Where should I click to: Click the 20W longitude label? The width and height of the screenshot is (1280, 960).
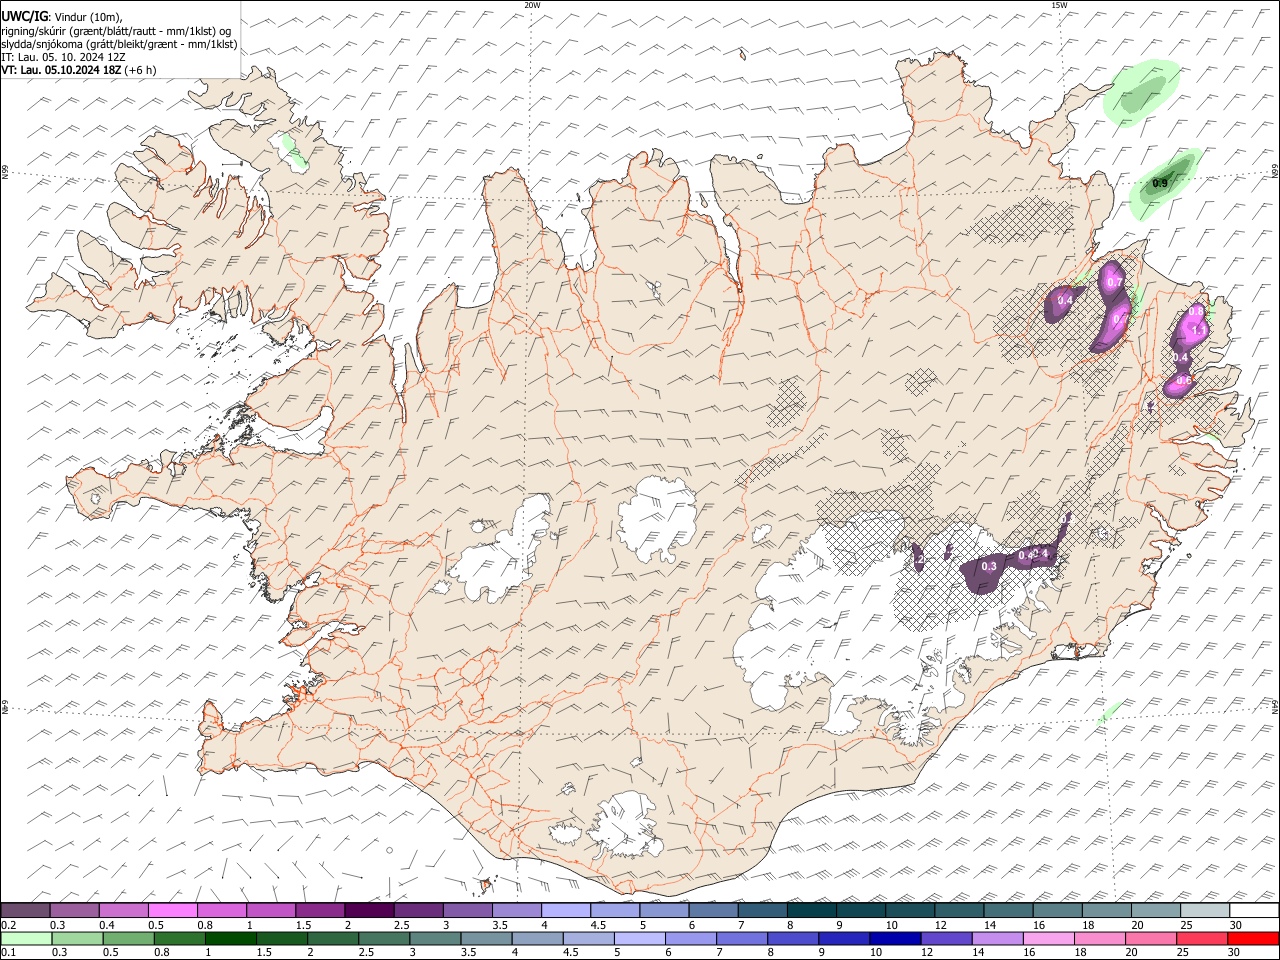[x=532, y=5]
